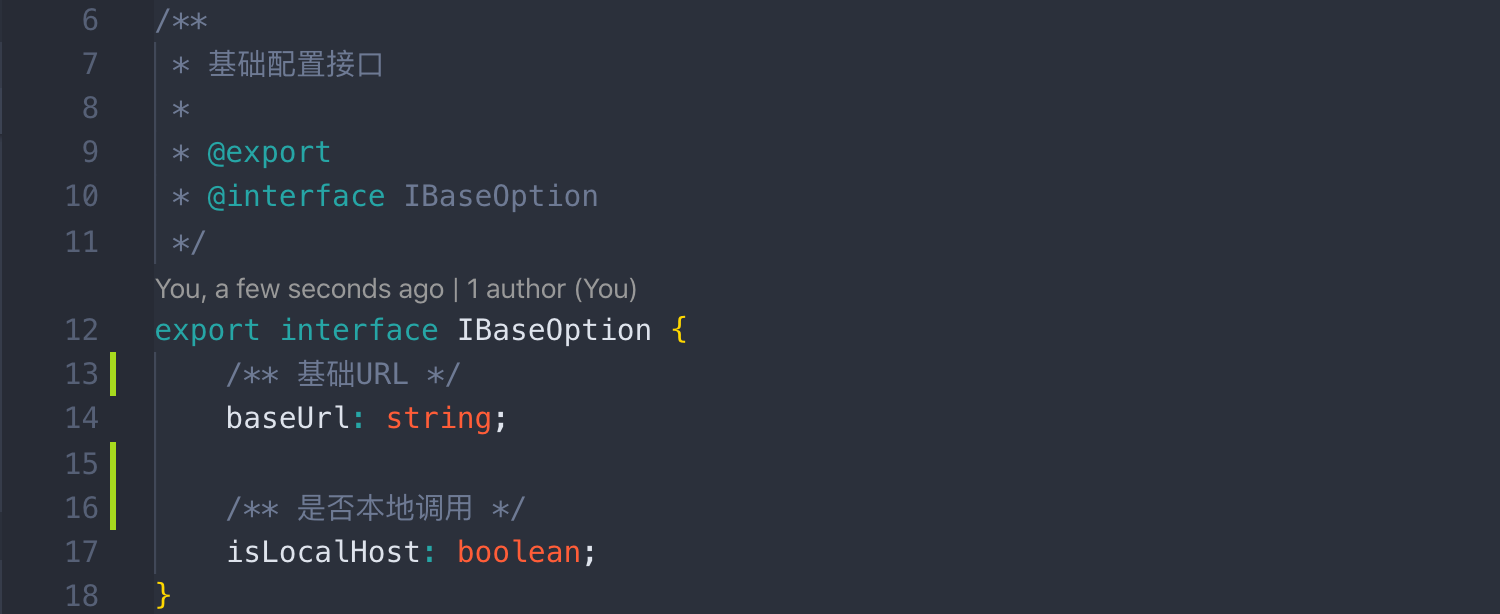This screenshot has height=614, width=1500.
Task: Place cursor in the 基础URL comment
Action: (343, 374)
